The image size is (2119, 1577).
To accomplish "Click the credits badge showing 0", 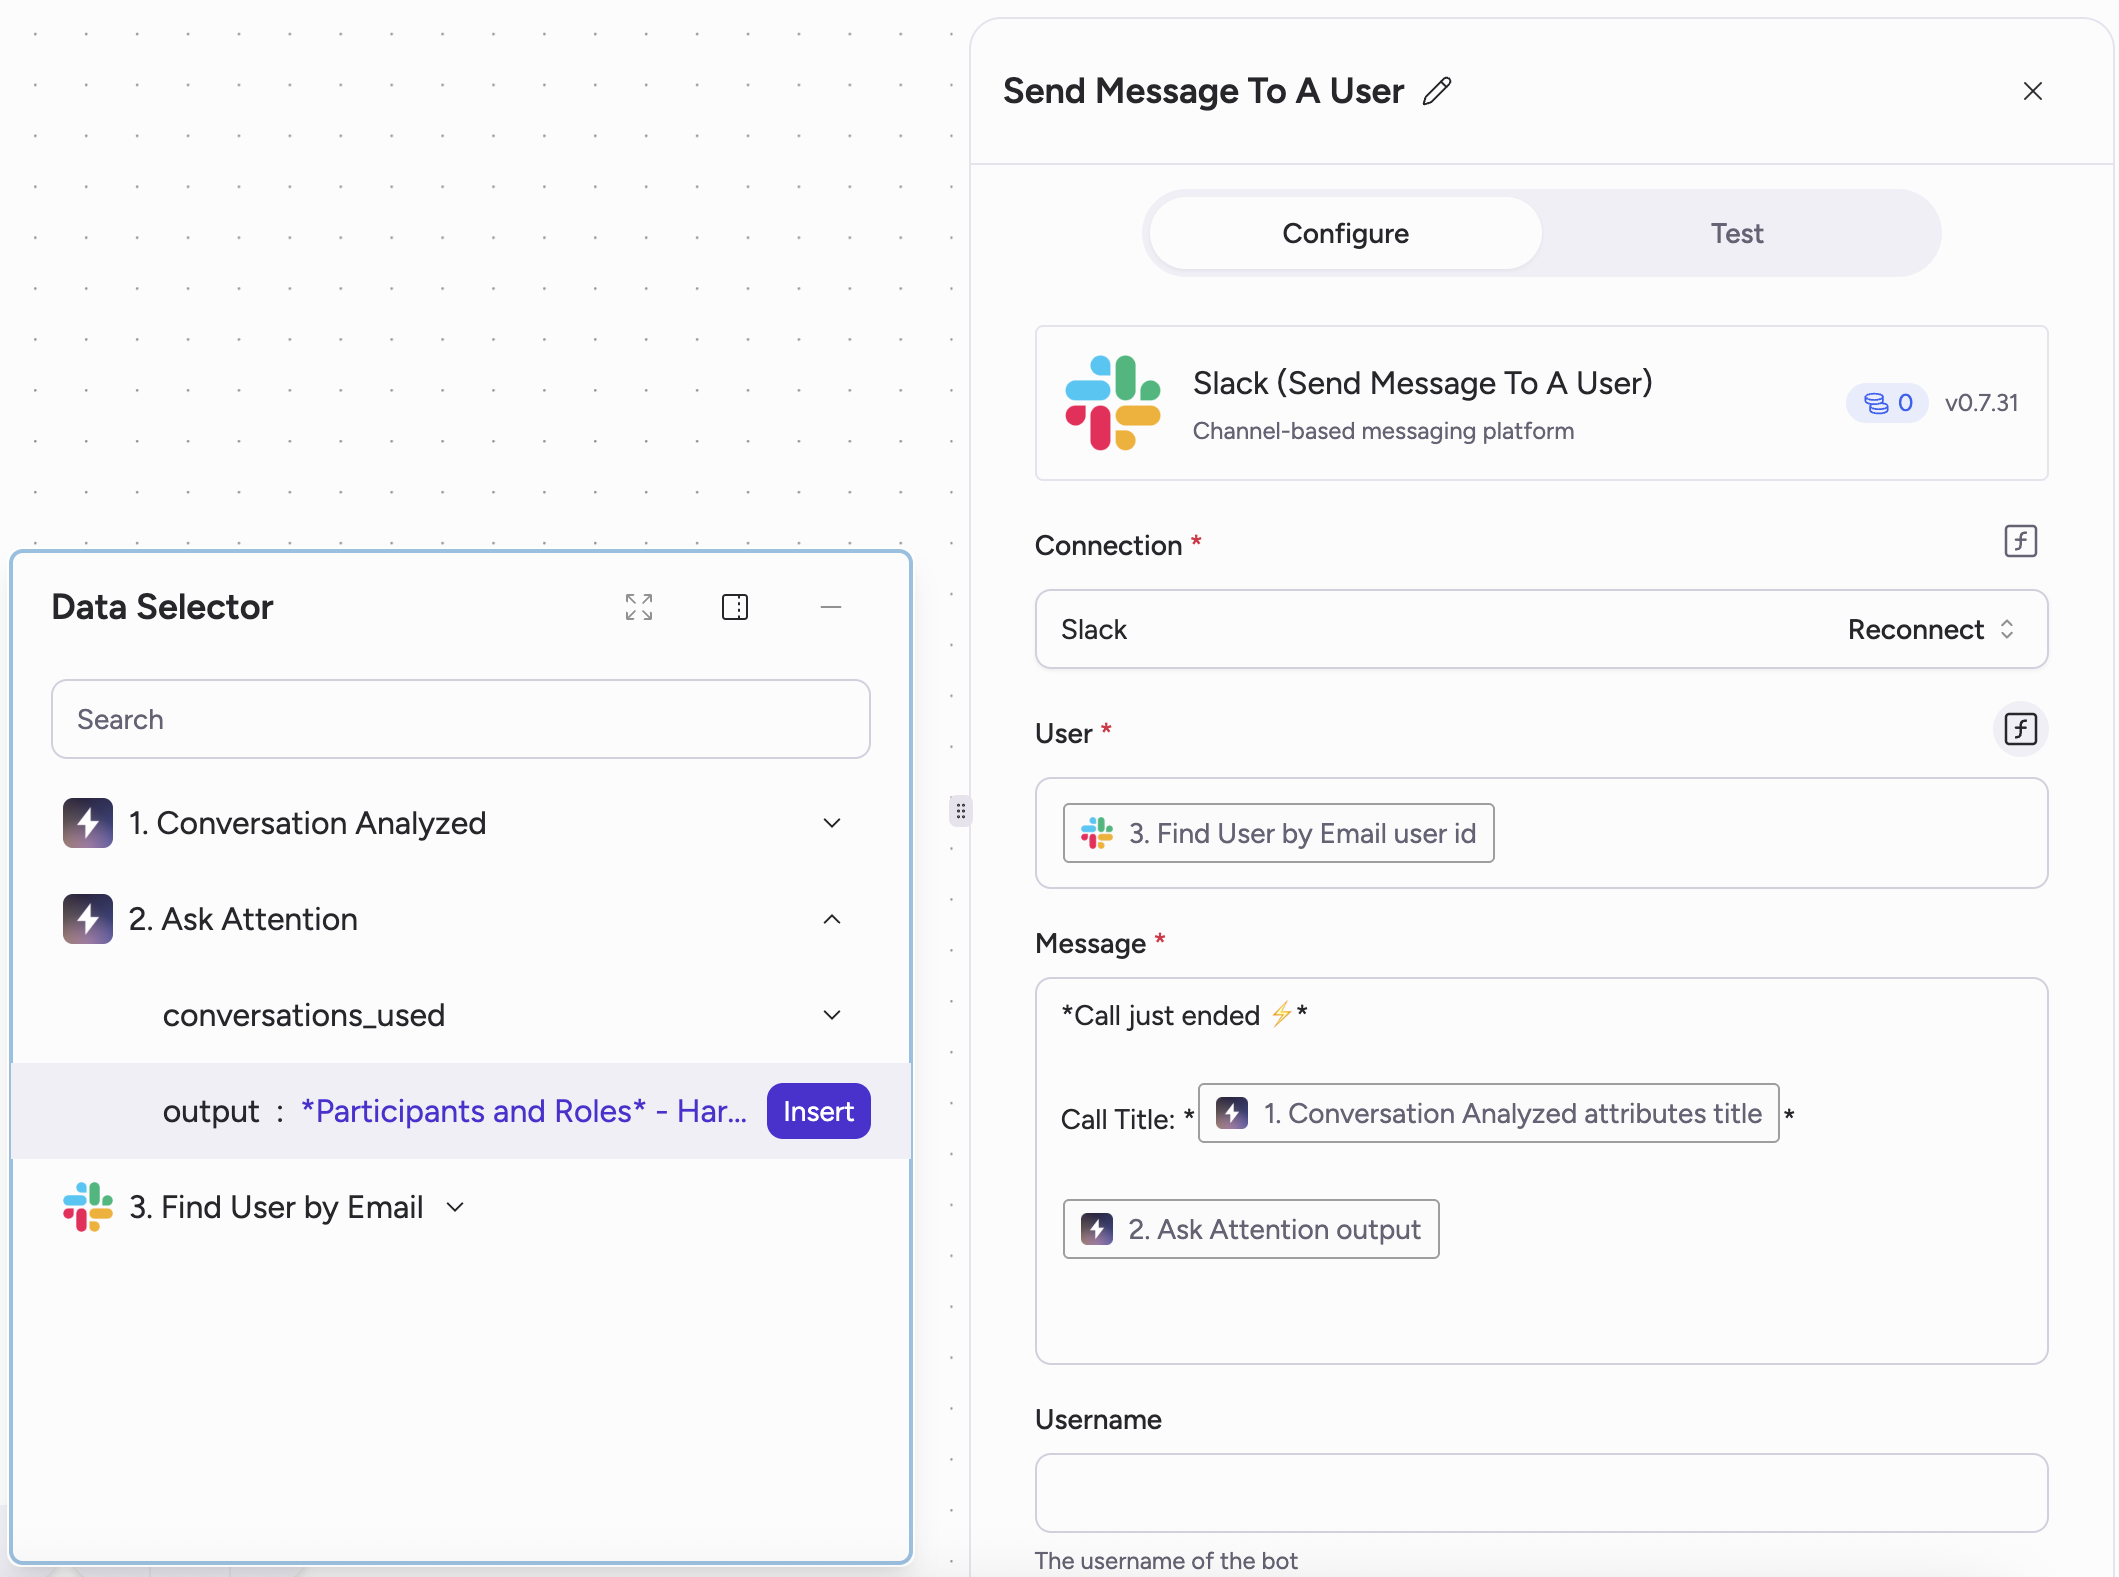I will coord(1887,403).
